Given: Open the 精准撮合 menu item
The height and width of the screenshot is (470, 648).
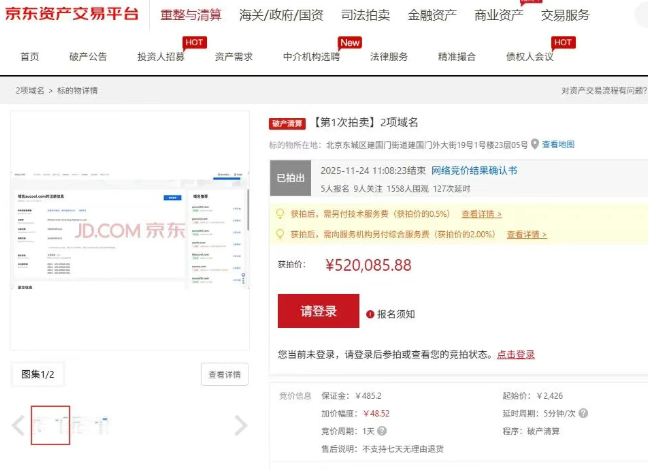Looking at the screenshot, I should (x=457, y=57).
